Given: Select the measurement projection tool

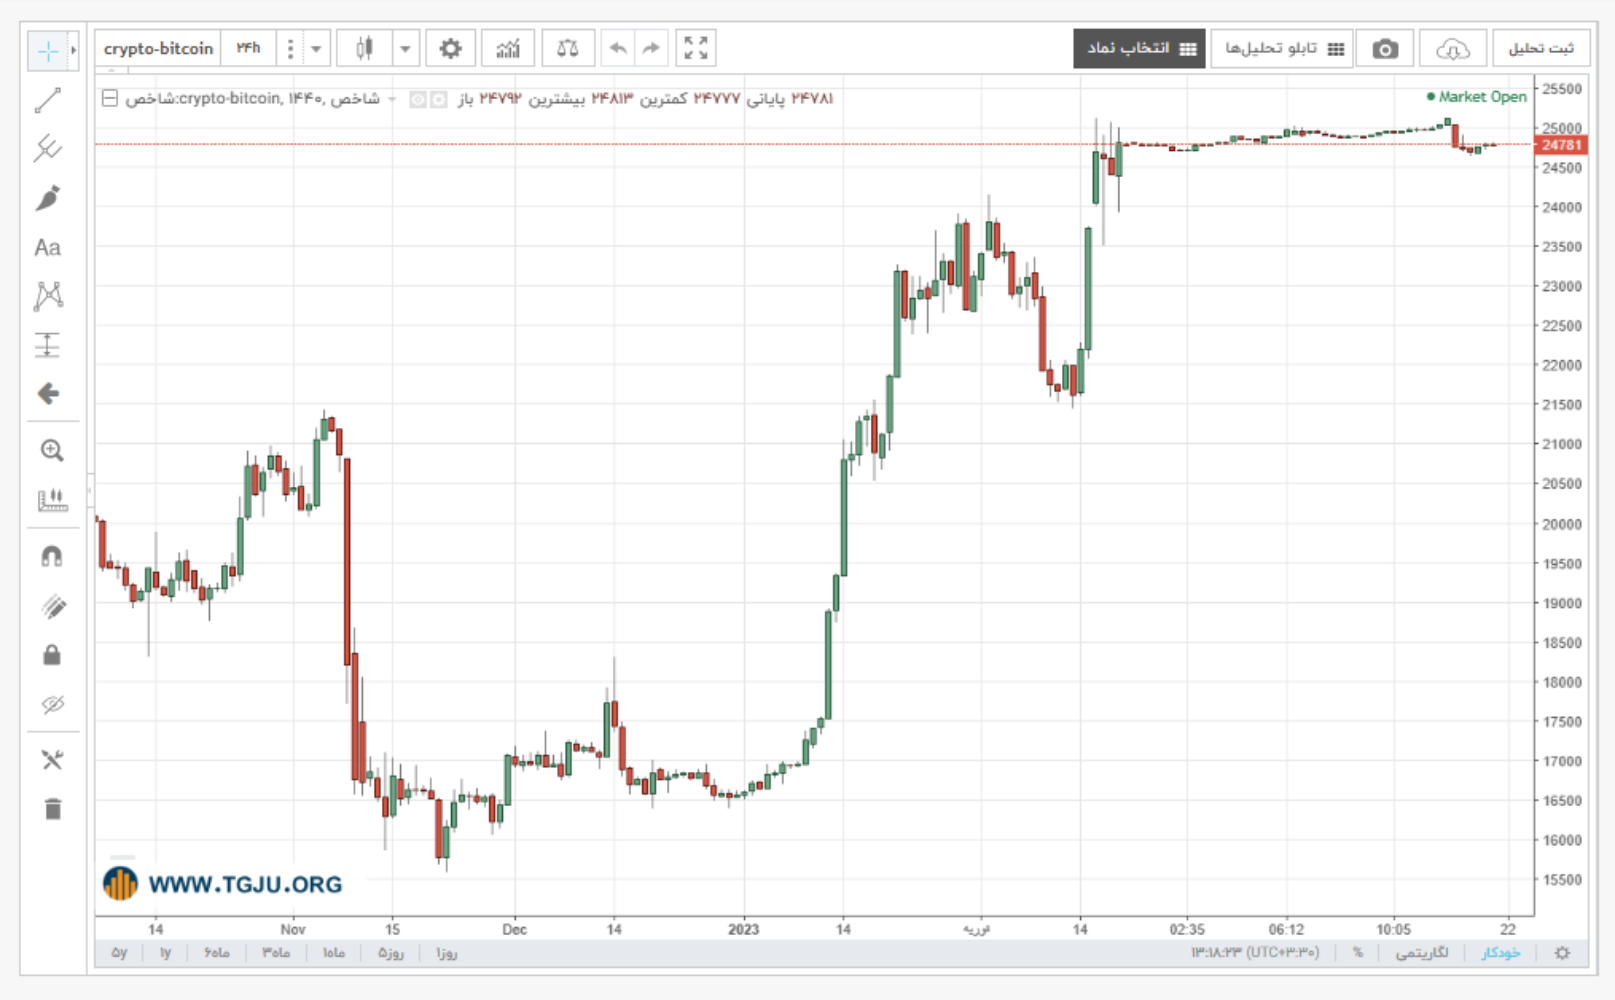Looking at the screenshot, I should coord(47,345).
